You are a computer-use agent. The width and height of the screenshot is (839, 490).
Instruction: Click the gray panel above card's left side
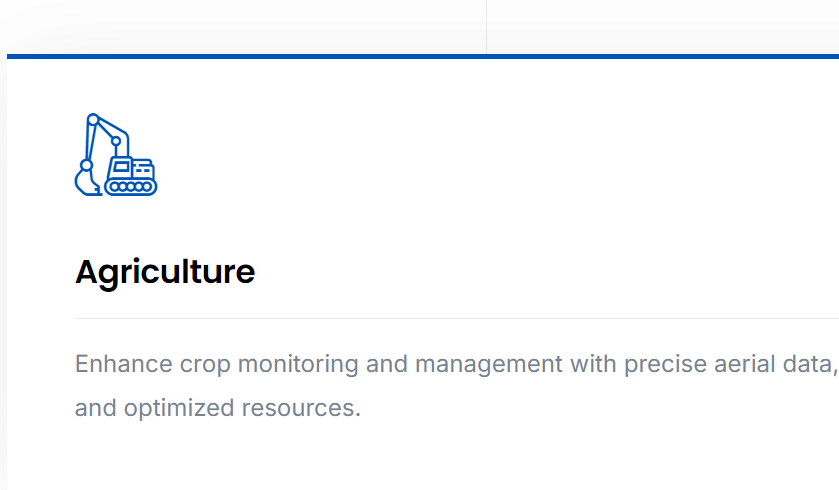(x=243, y=27)
